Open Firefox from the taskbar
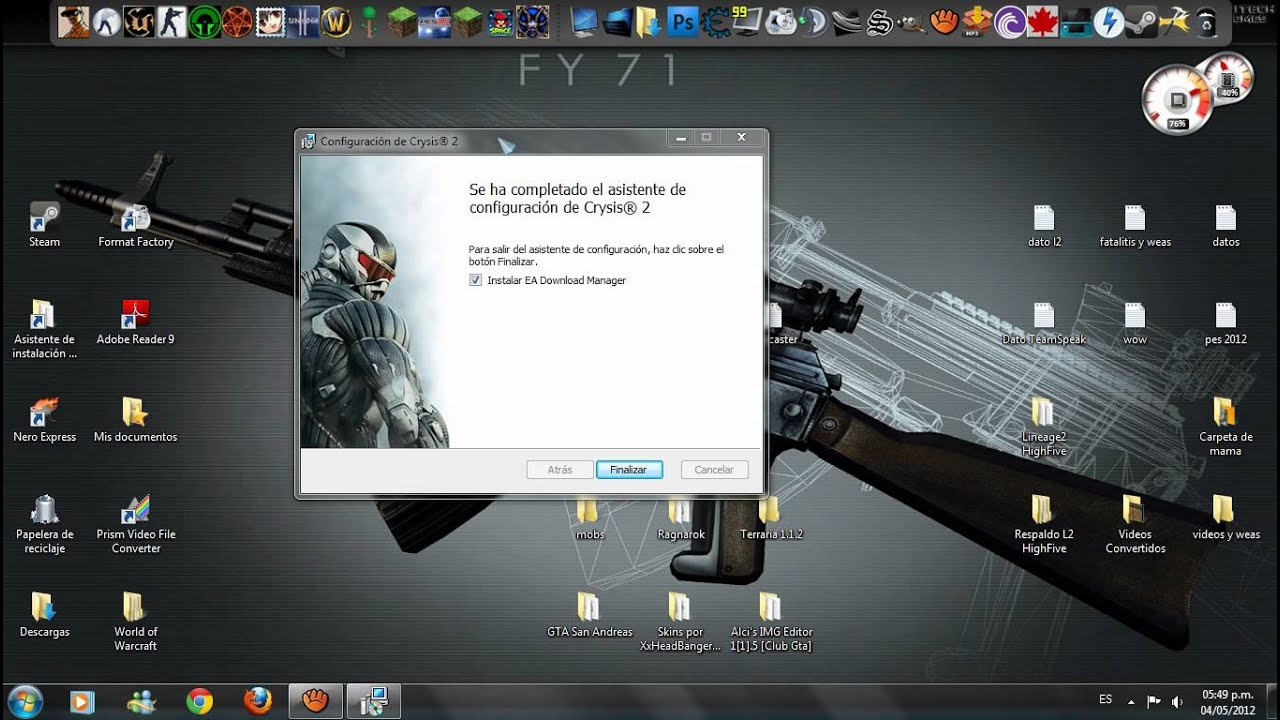This screenshot has width=1280, height=720. pyautogui.click(x=258, y=701)
